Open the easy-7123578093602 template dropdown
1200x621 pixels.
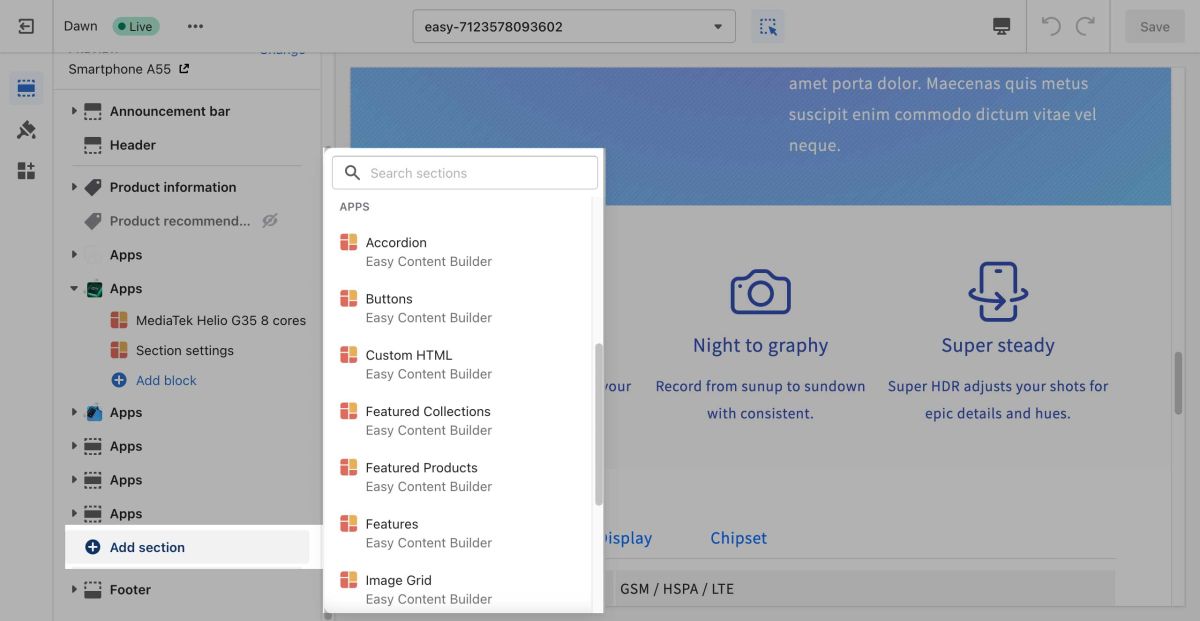pos(574,27)
